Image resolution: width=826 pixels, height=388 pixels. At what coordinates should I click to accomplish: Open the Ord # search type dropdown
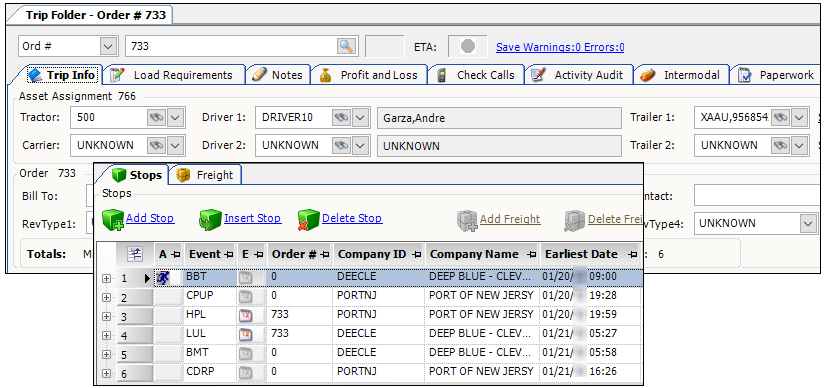click(x=108, y=46)
